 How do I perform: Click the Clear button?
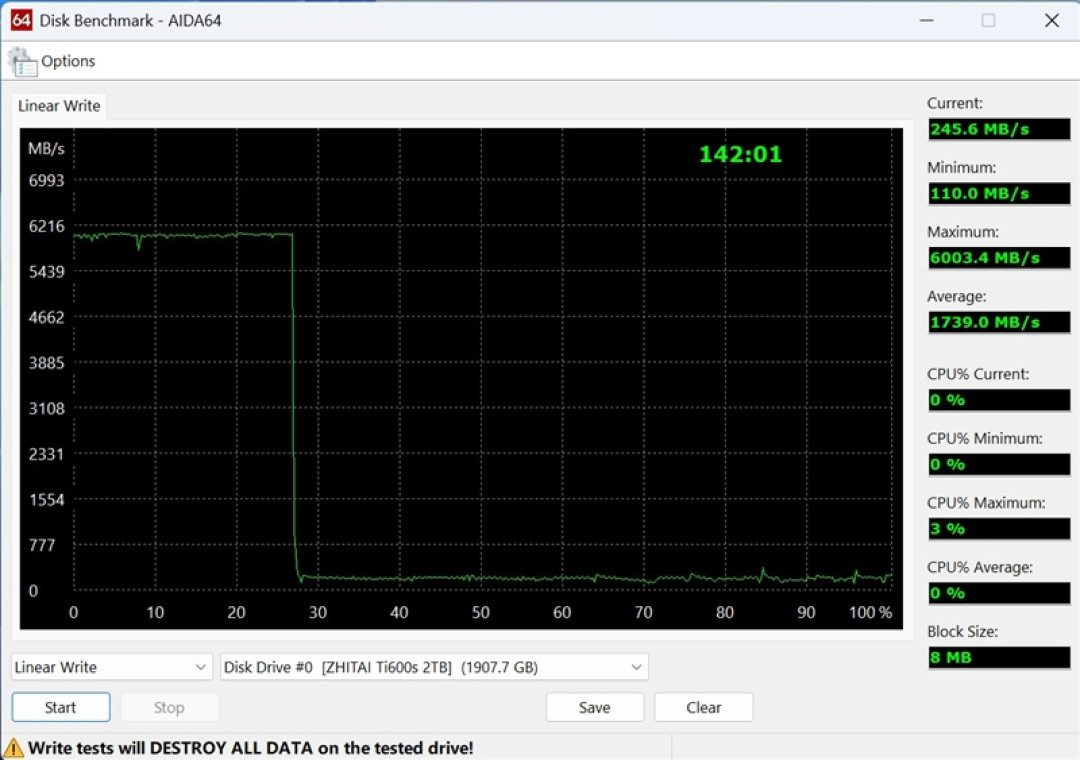(x=703, y=708)
